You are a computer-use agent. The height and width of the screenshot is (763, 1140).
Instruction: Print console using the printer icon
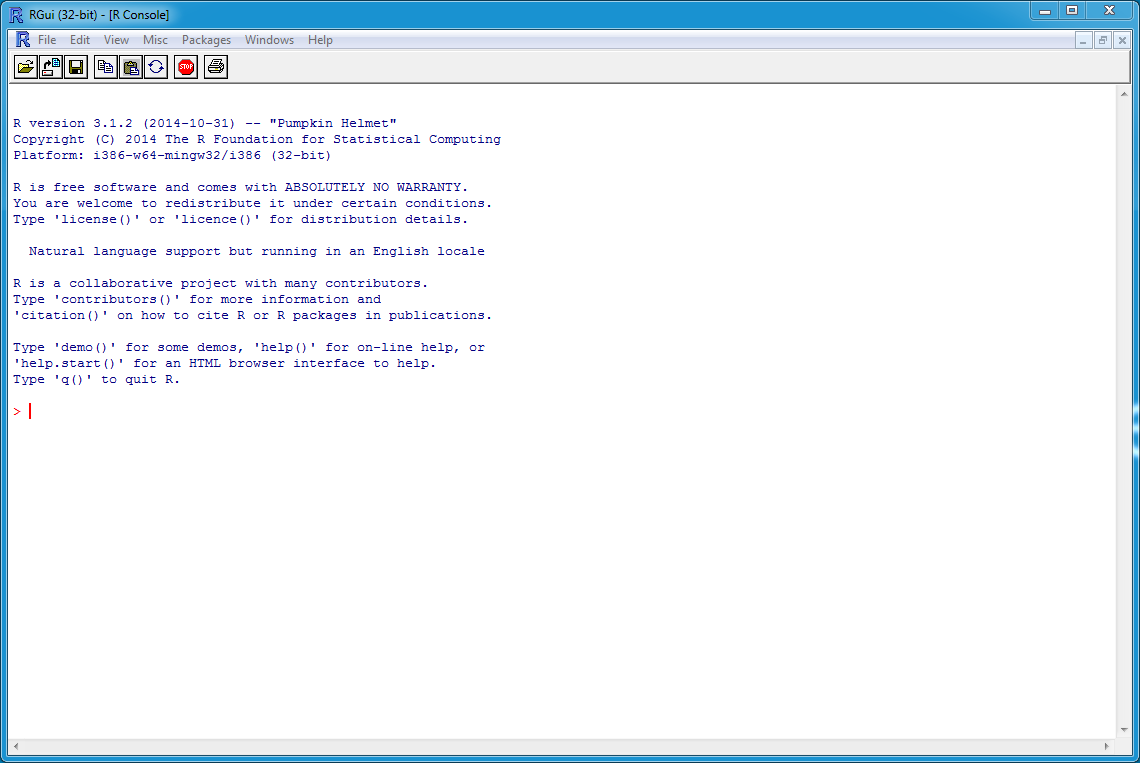[x=216, y=68]
